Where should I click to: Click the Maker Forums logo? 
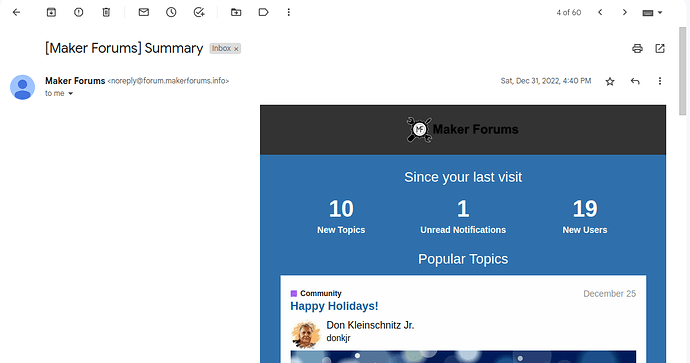point(462,129)
